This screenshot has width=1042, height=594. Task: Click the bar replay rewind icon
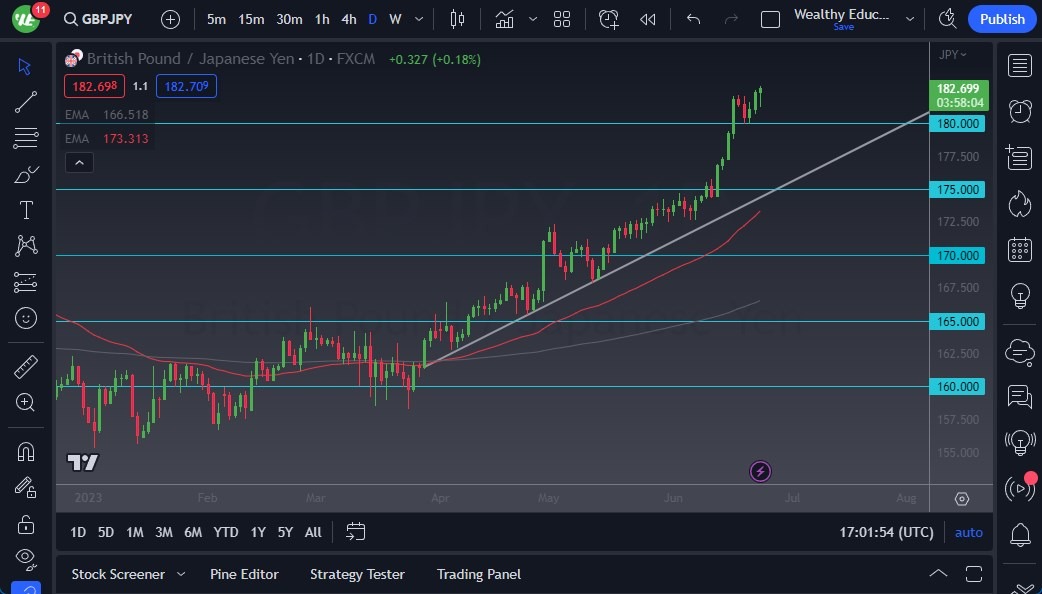[648, 19]
